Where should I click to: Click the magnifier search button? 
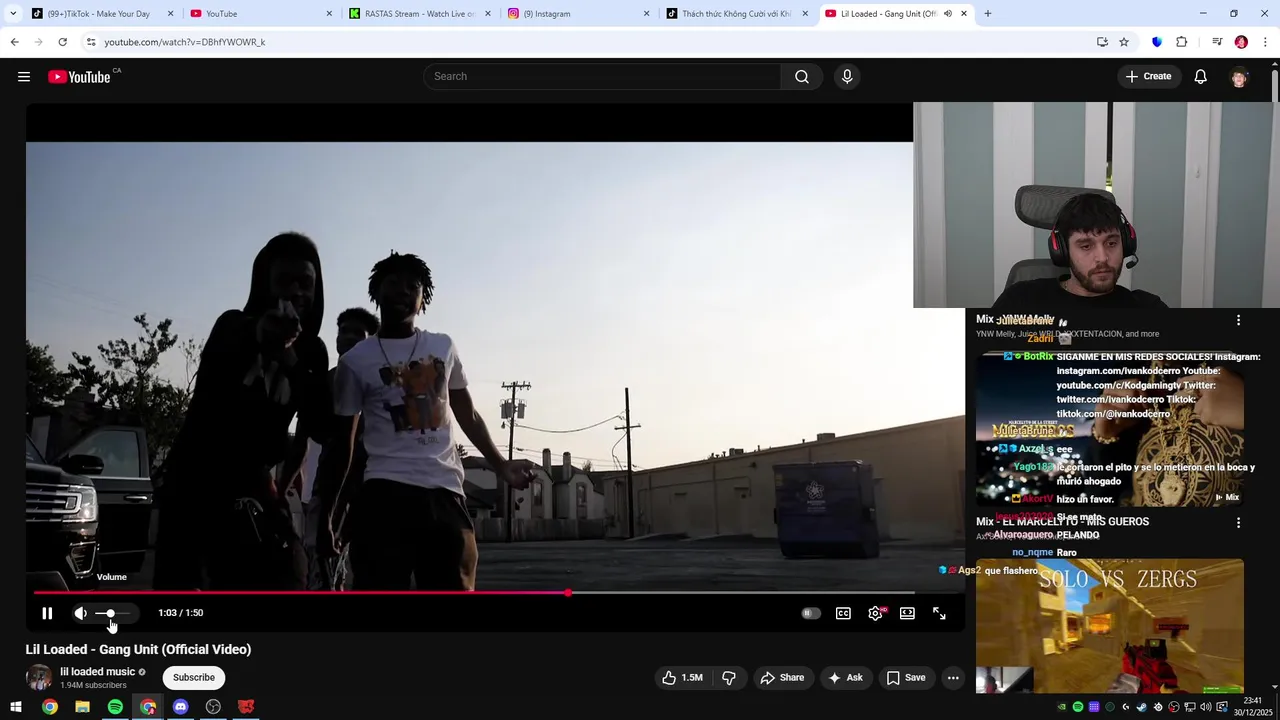tap(802, 77)
